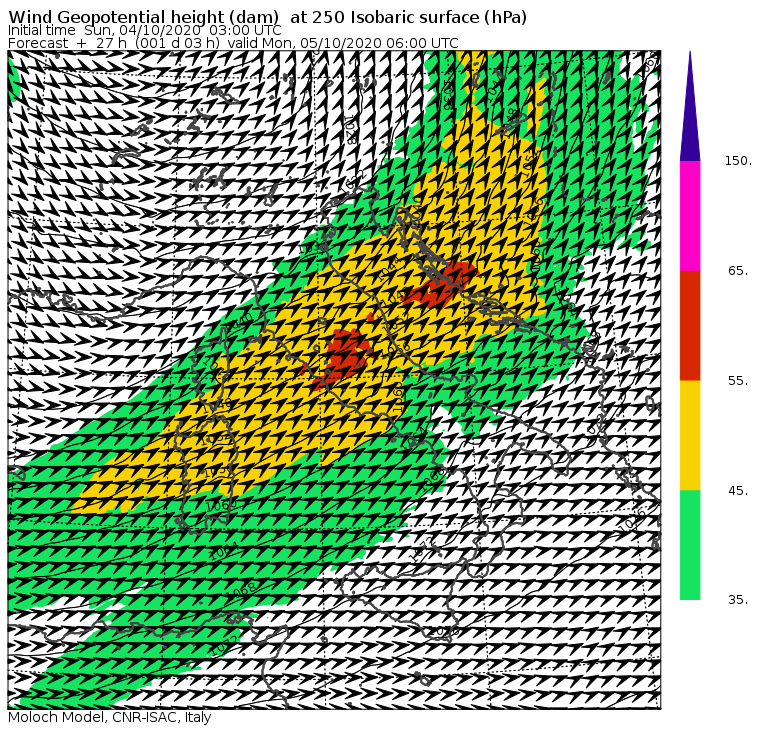760x731 pixels.
Task: Click the red band of the color legend
Action: (x=690, y=325)
